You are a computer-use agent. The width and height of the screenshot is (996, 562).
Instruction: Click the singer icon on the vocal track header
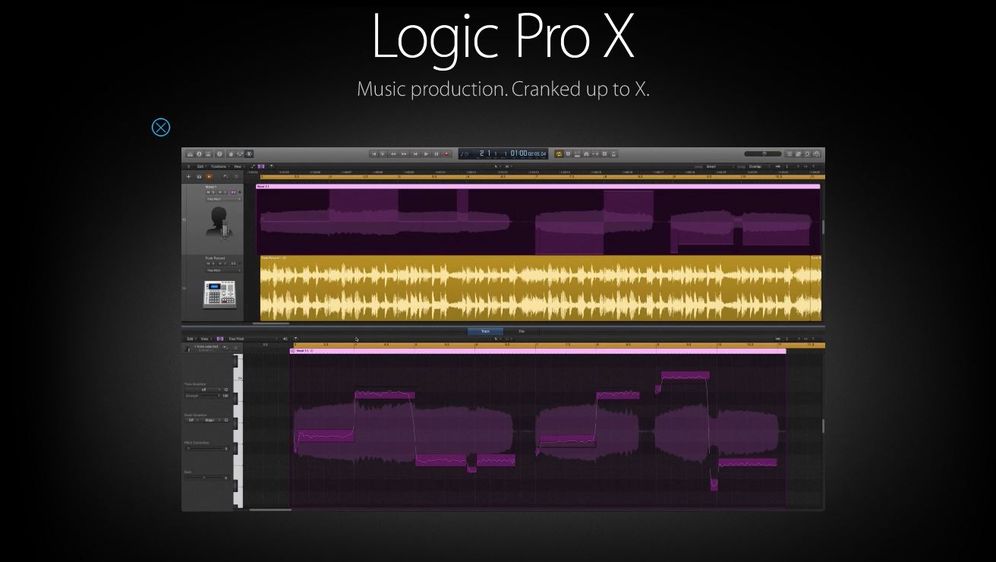tap(220, 222)
